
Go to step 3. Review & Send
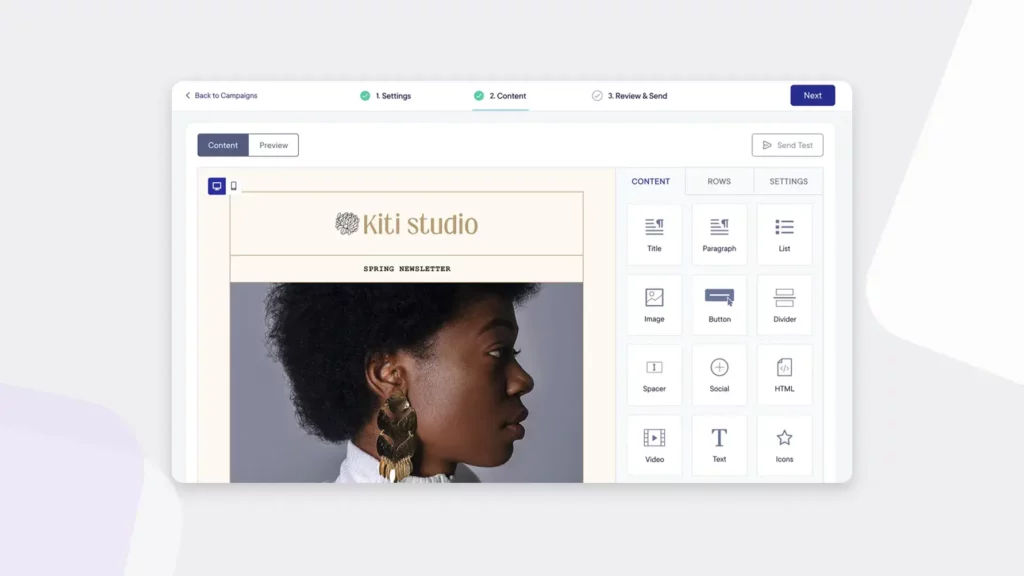630,96
